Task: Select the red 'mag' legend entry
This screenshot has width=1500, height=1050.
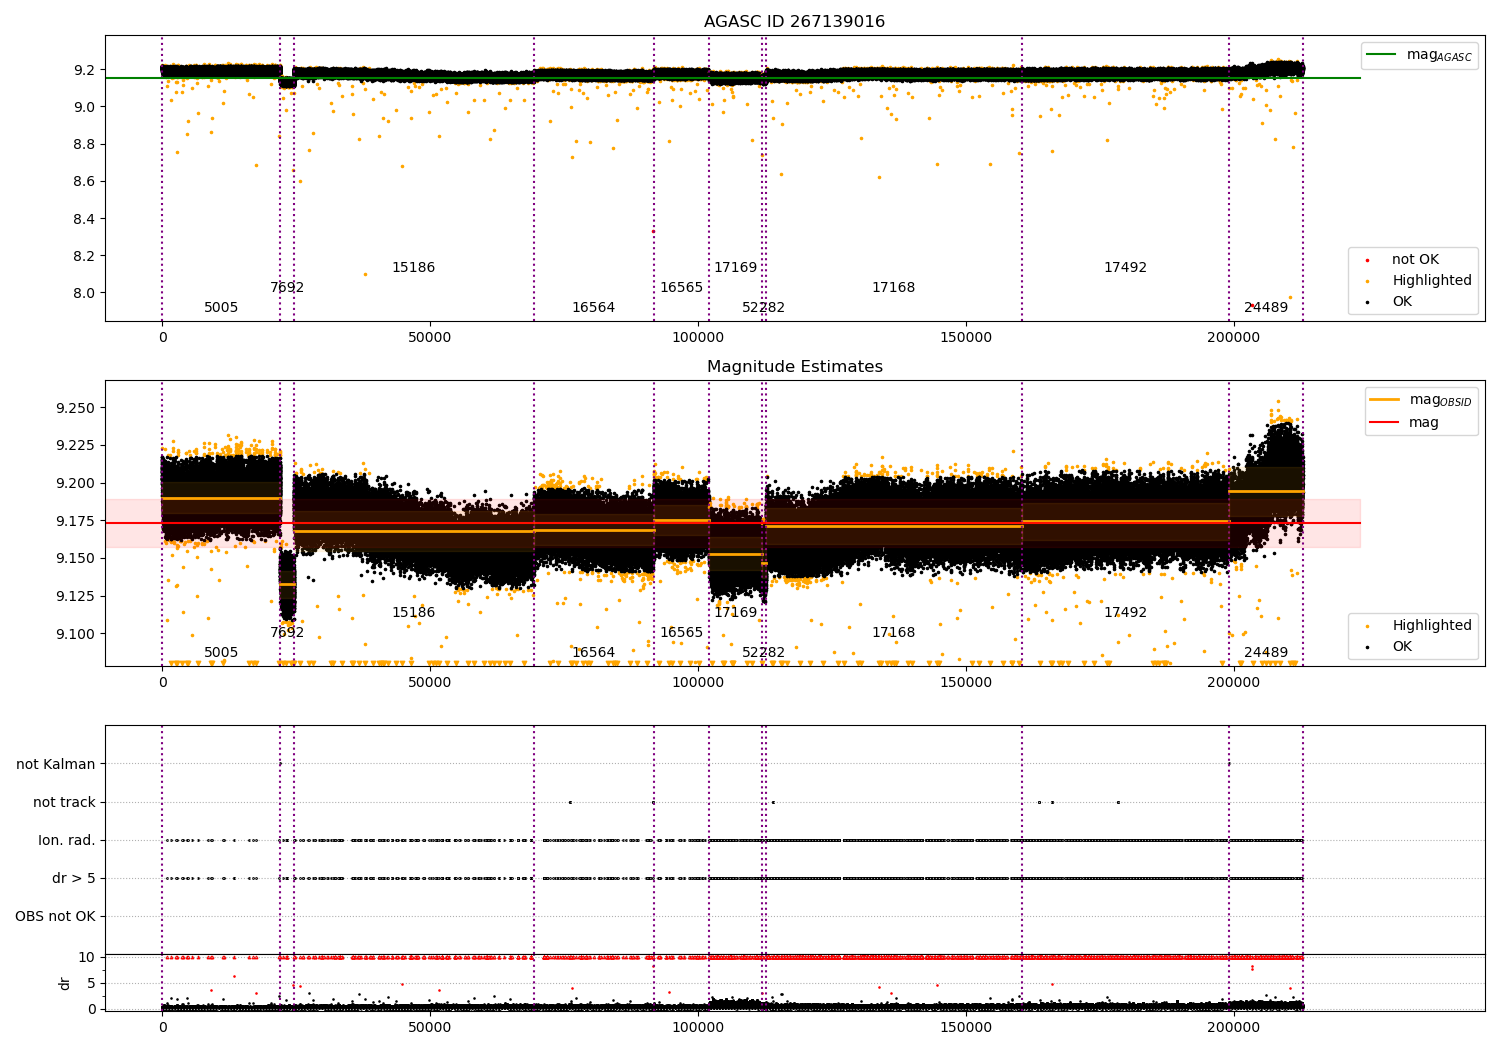Action: (x=1405, y=423)
